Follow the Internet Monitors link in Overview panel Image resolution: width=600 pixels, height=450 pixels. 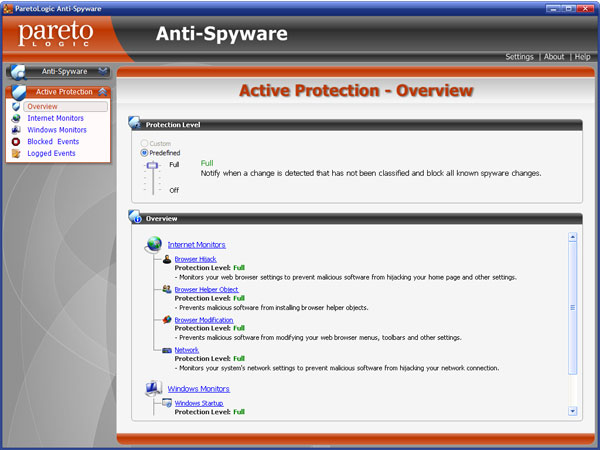196,245
